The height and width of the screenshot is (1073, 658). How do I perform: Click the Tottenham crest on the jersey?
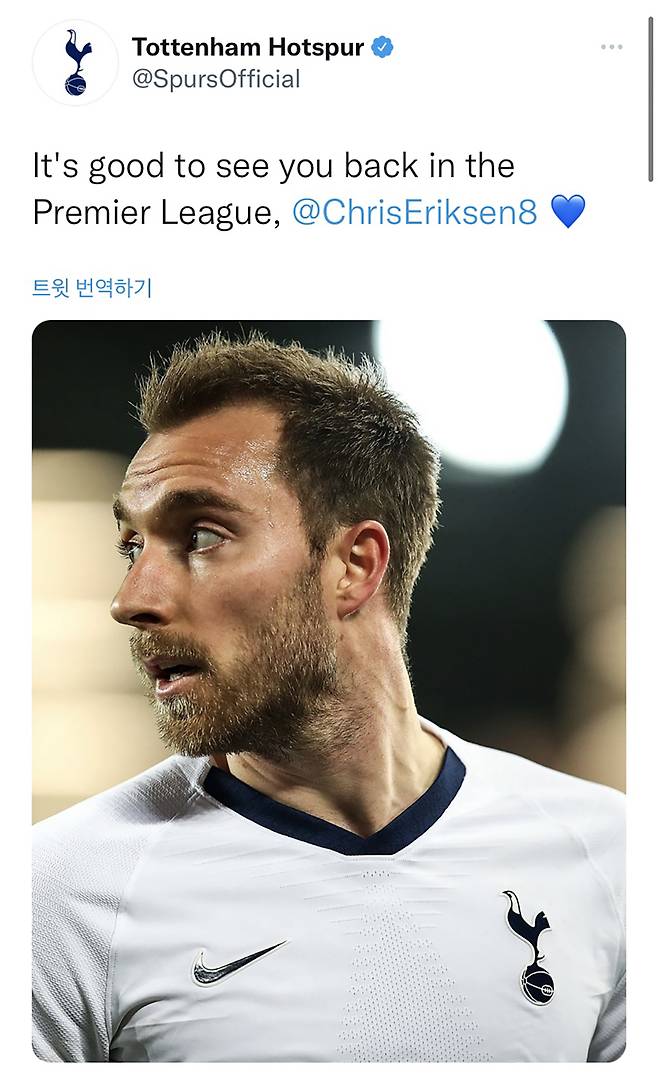pos(530,946)
